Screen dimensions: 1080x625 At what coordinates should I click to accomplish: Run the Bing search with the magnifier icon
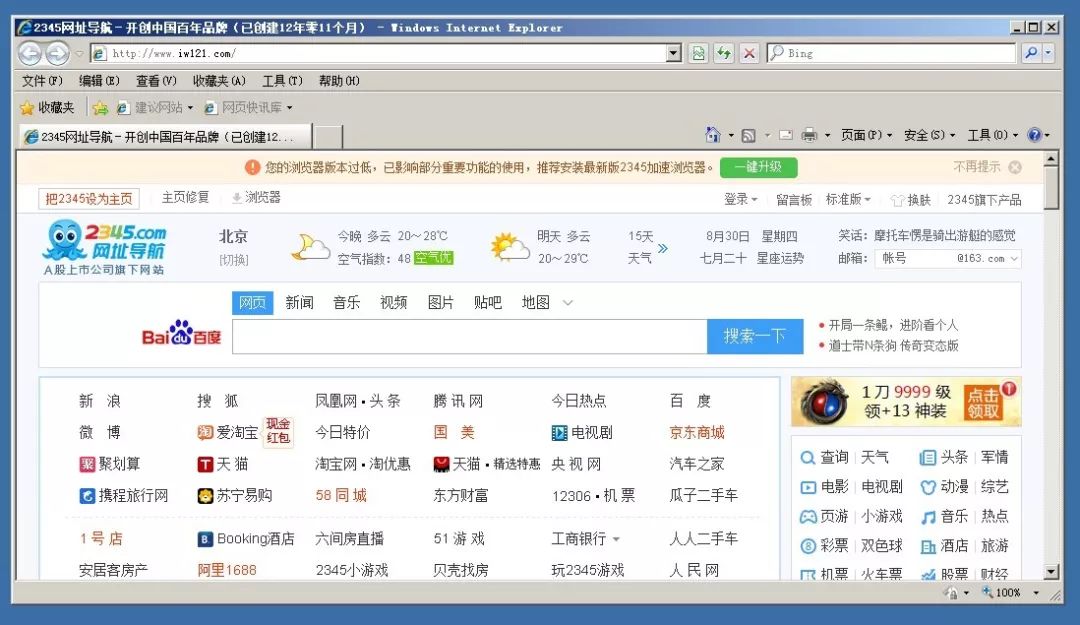click(1030, 53)
